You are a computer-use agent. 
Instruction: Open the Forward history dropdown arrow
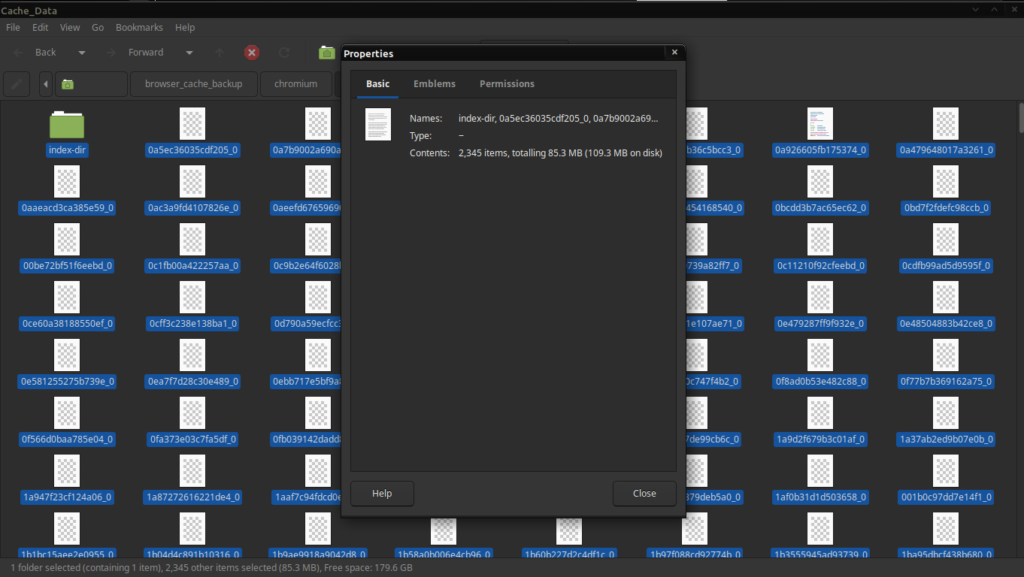(x=188, y=52)
